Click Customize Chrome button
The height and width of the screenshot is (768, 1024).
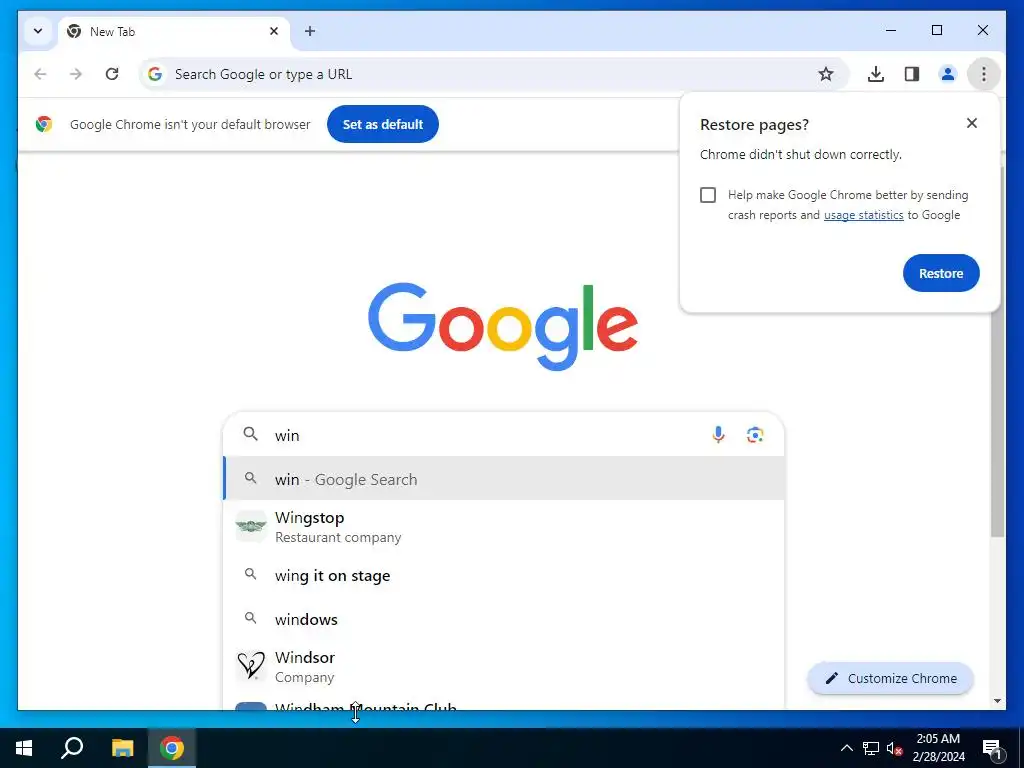click(891, 678)
